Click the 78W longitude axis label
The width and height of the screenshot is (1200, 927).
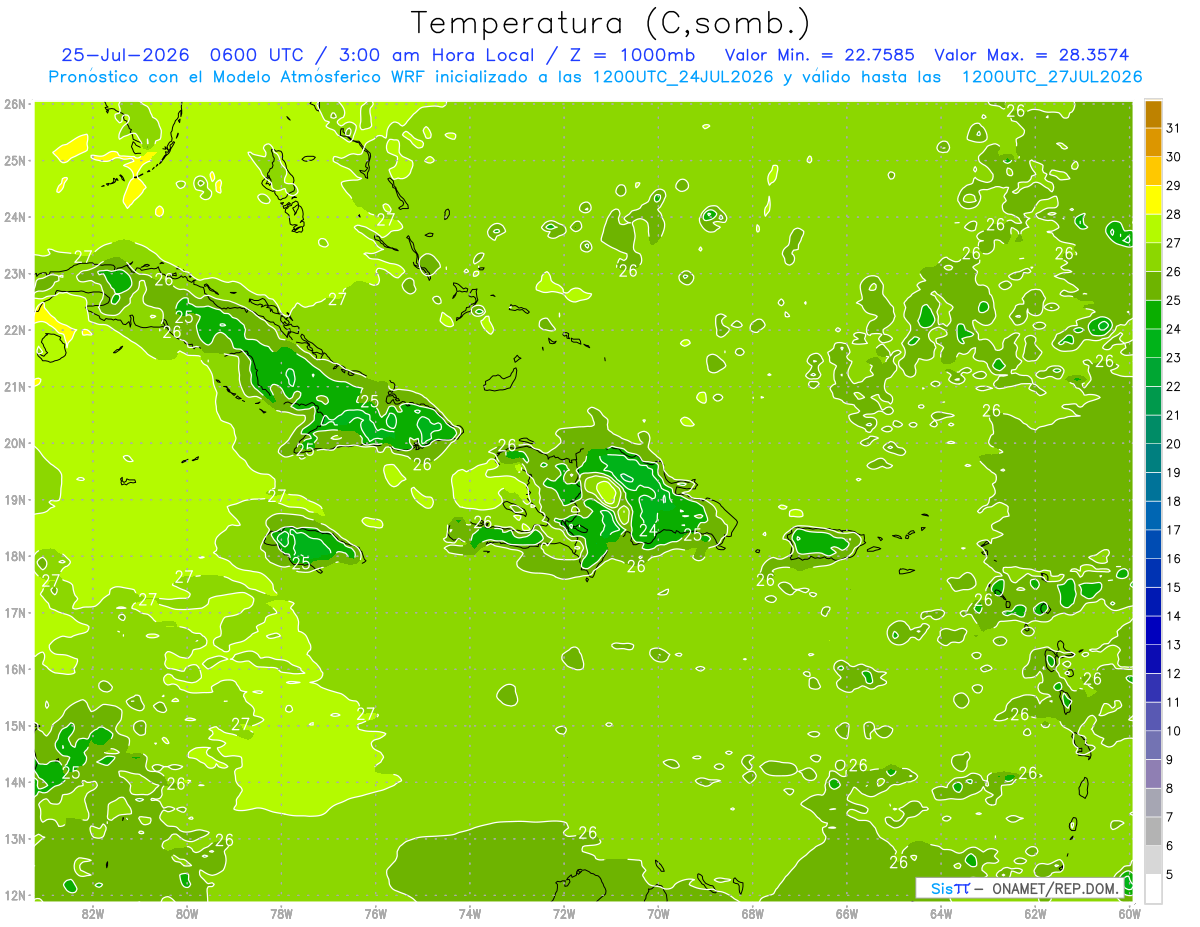point(281,913)
